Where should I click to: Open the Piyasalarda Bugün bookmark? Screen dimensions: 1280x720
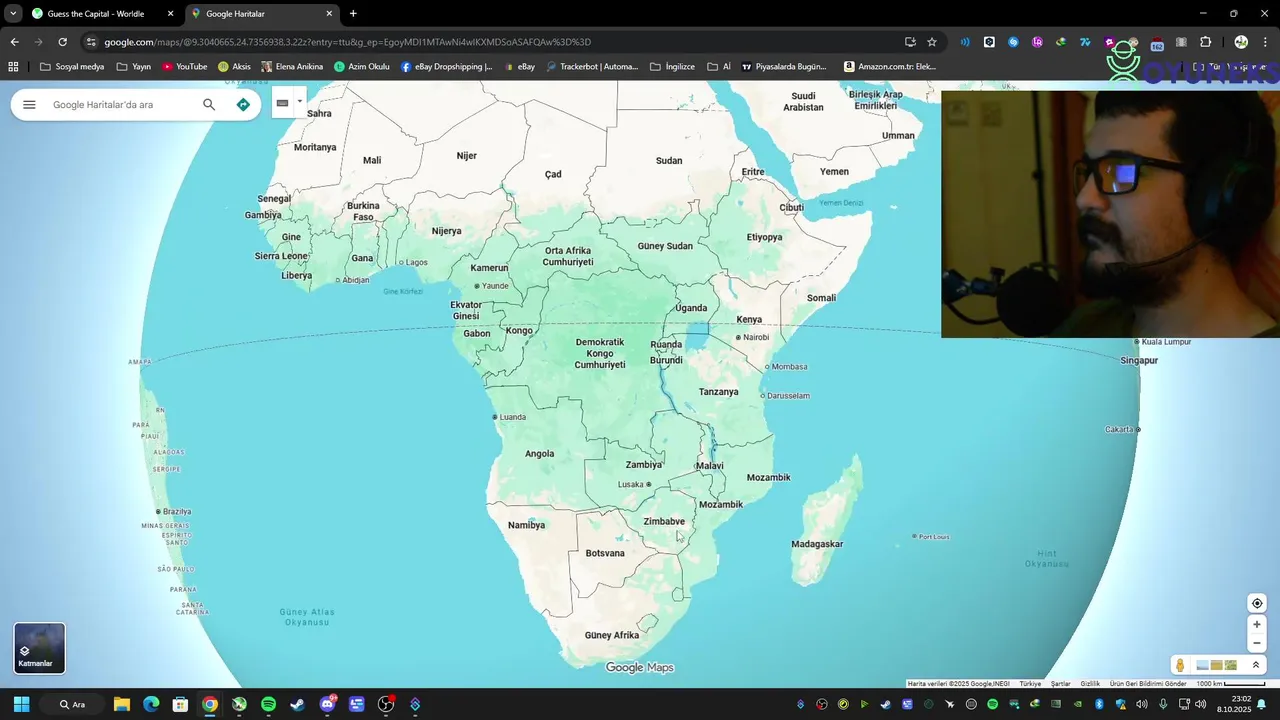pos(784,67)
